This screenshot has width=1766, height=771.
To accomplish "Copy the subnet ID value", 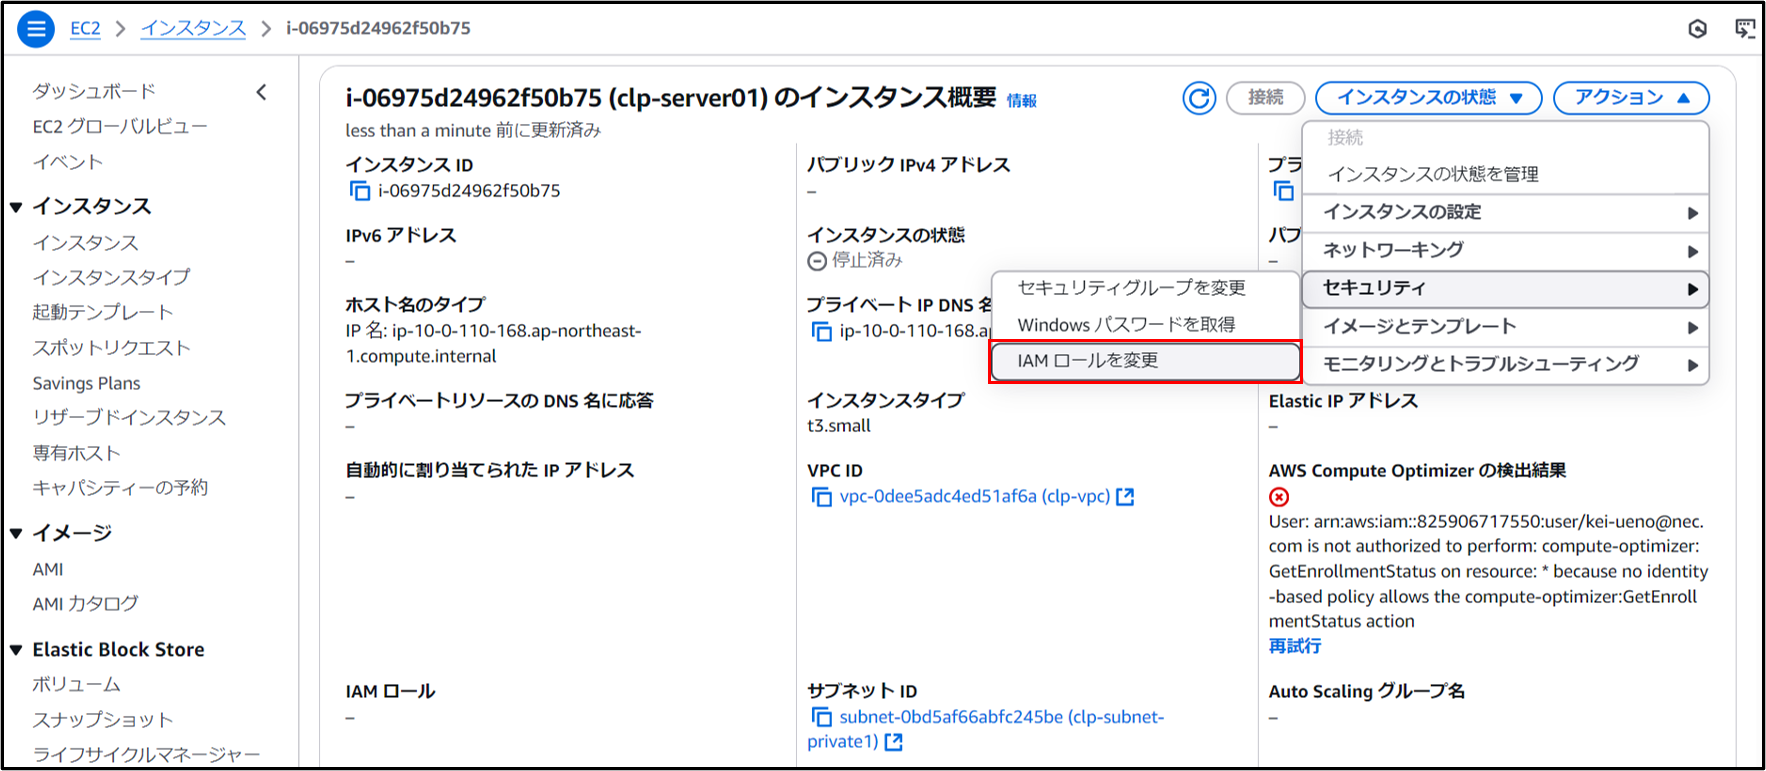I will [821, 717].
